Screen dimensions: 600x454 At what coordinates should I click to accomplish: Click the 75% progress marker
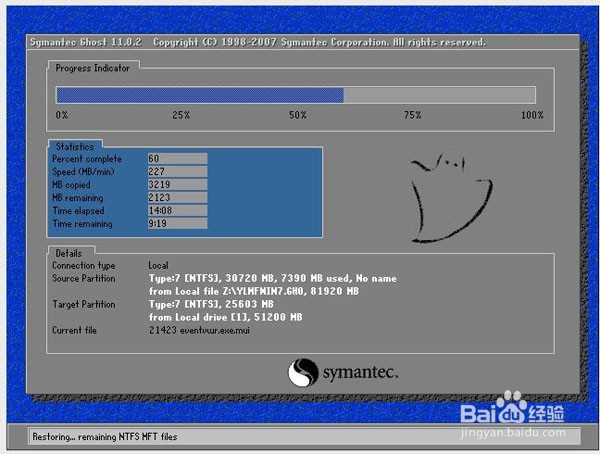[x=412, y=115]
